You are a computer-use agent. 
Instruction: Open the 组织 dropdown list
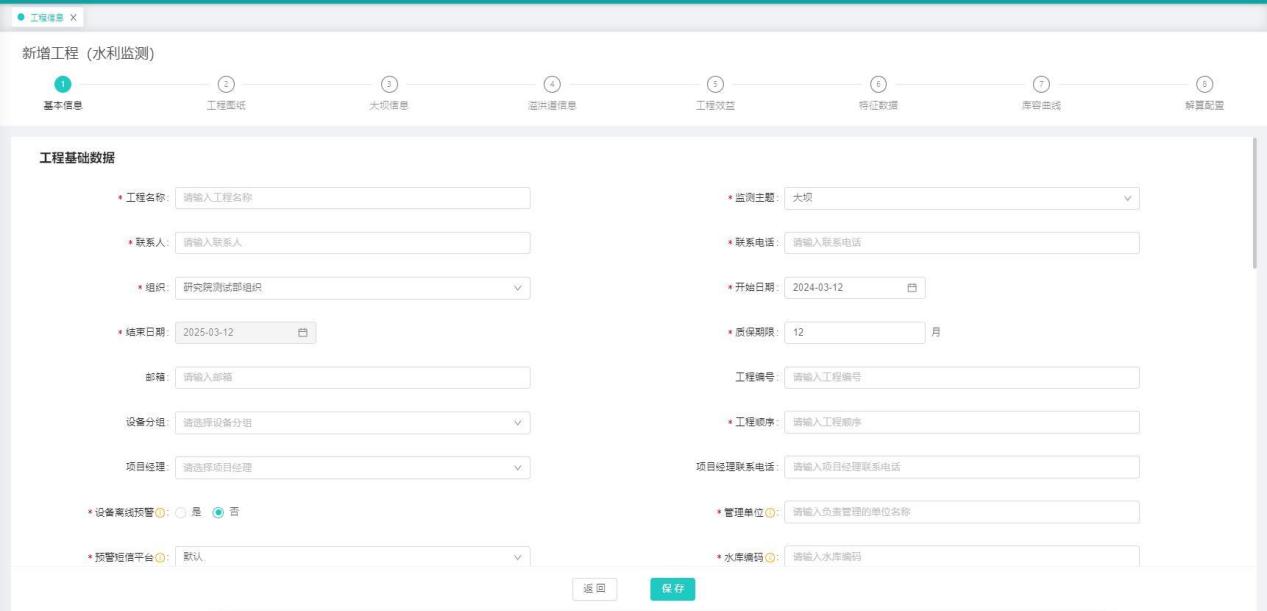click(352, 288)
